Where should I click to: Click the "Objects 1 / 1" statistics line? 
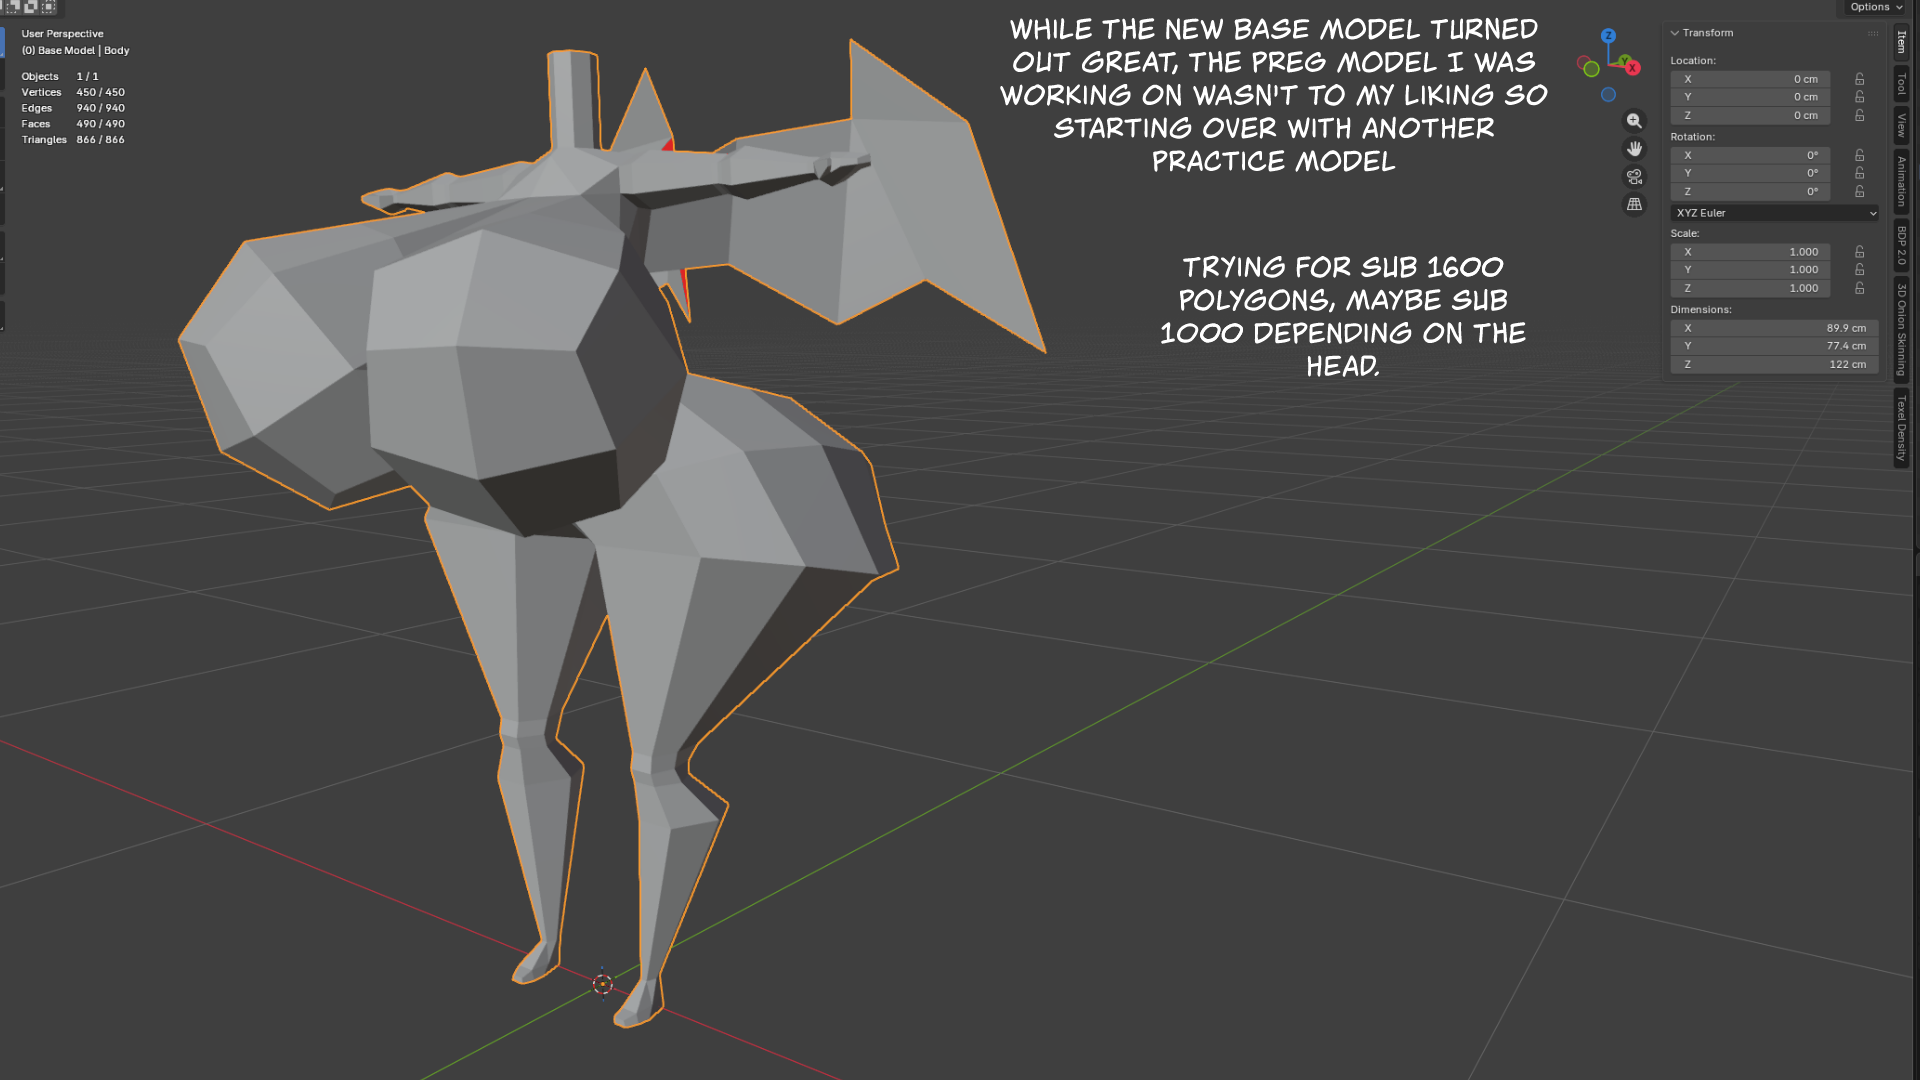pos(60,77)
